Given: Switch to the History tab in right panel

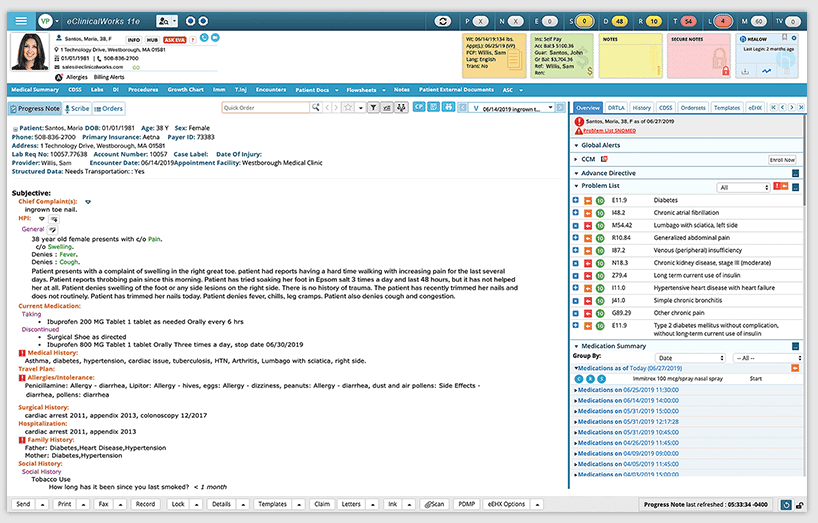Looking at the screenshot, I should pyautogui.click(x=641, y=107).
